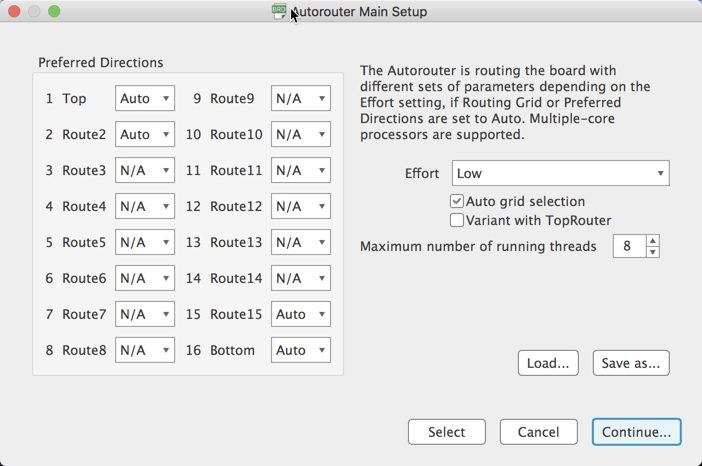The height and width of the screenshot is (466, 702).
Task: Open the 11 Route11 direction dropdown
Action: [301, 170]
